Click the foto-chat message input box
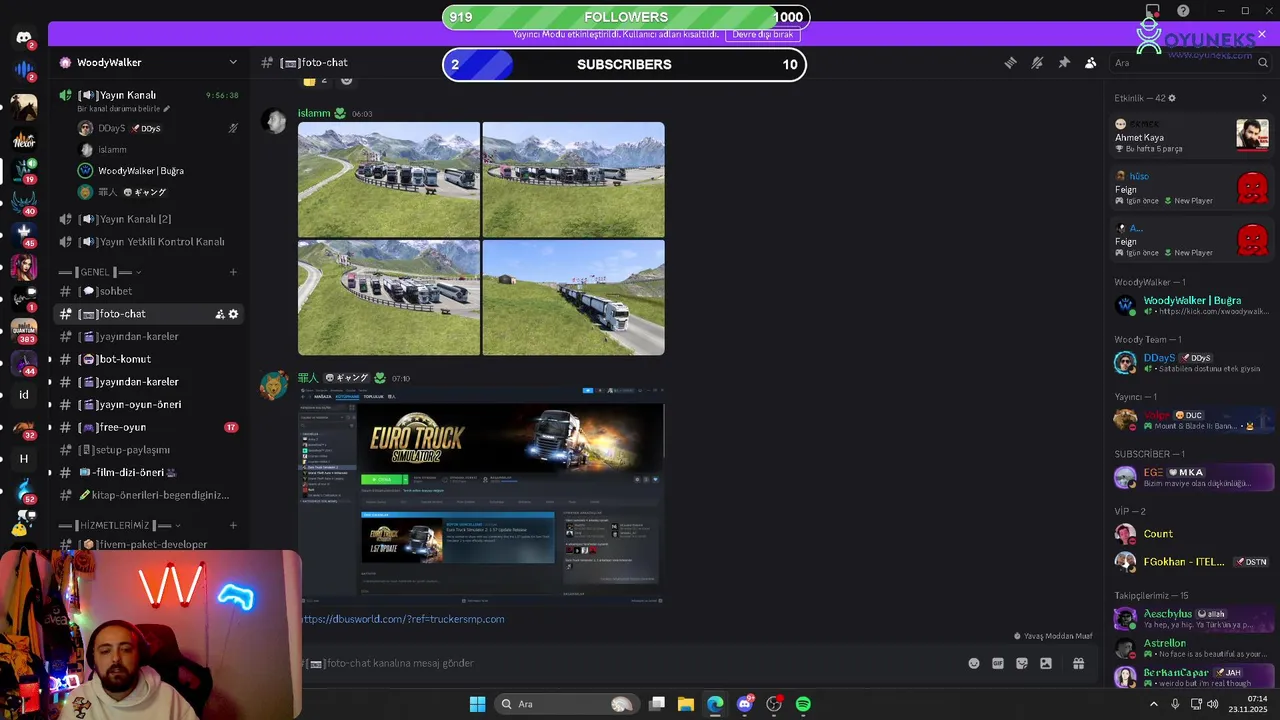1280x720 pixels. click(630, 663)
